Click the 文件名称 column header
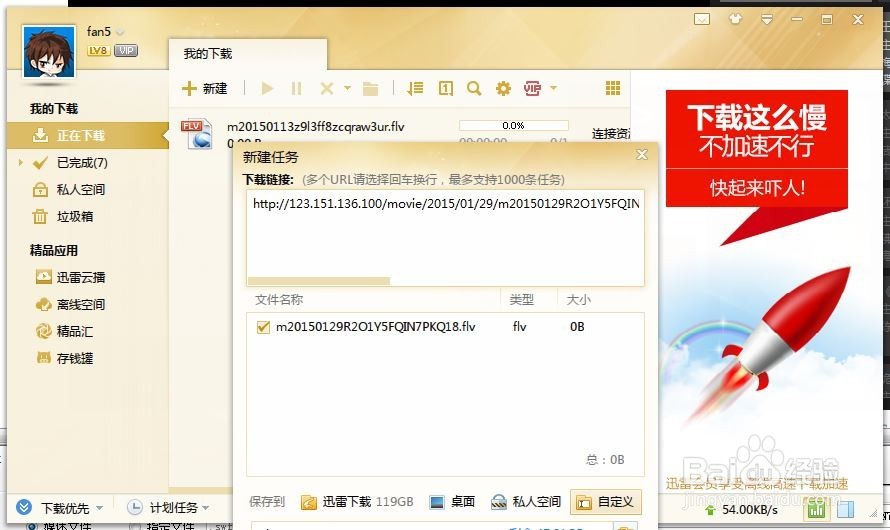 (279, 300)
